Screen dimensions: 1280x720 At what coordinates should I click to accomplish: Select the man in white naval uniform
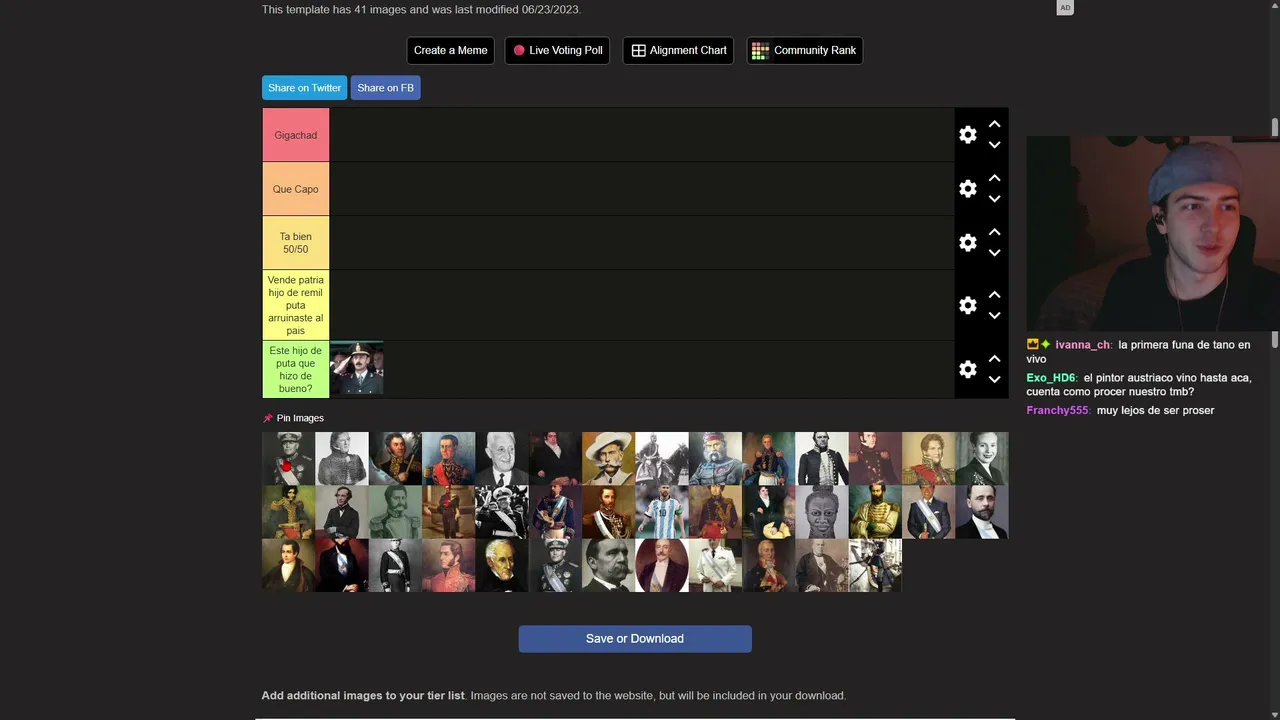pos(715,565)
